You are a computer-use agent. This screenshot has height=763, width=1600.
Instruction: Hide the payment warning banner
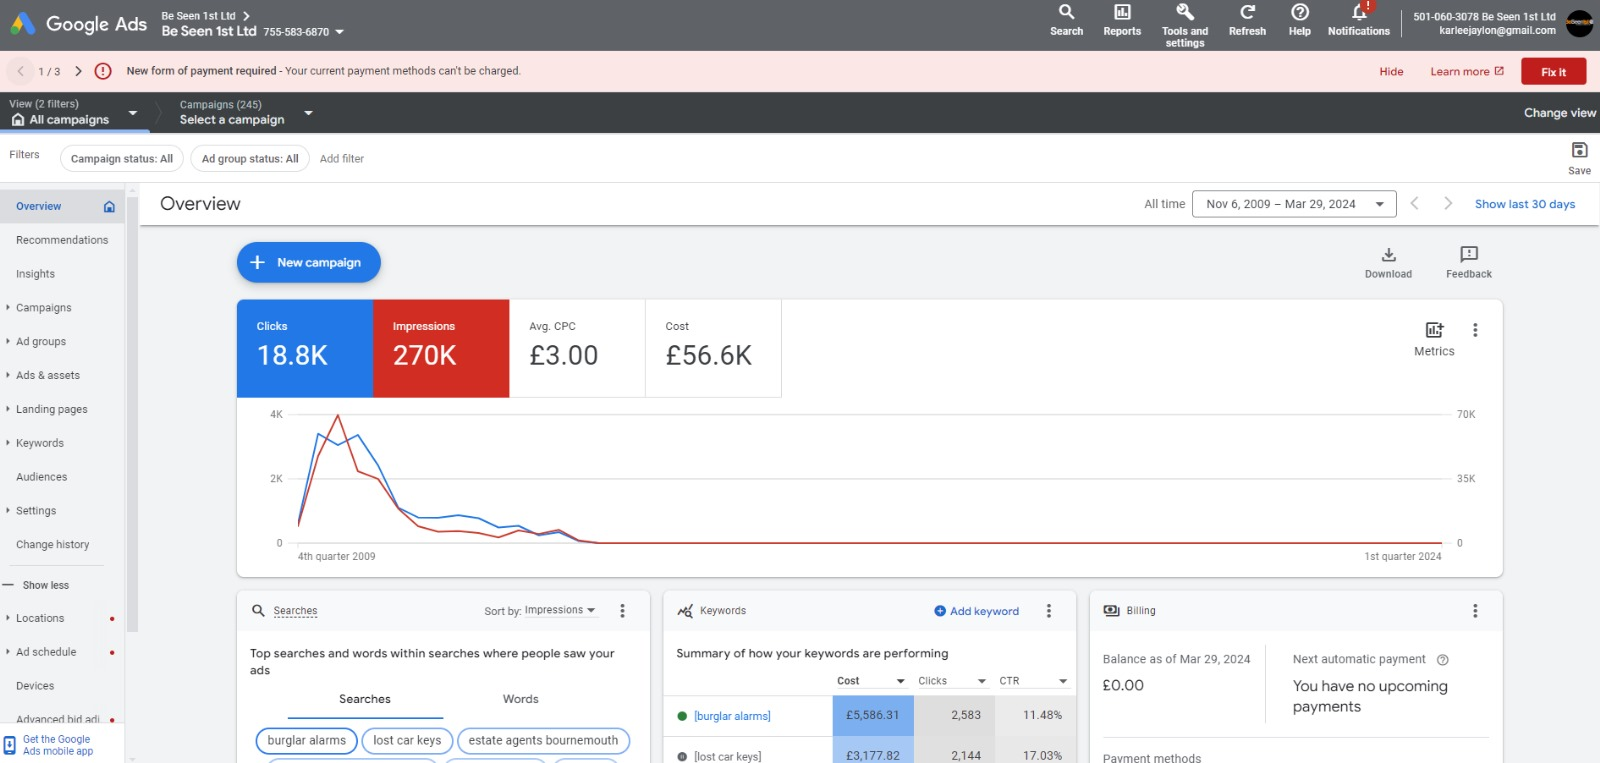[1391, 72]
